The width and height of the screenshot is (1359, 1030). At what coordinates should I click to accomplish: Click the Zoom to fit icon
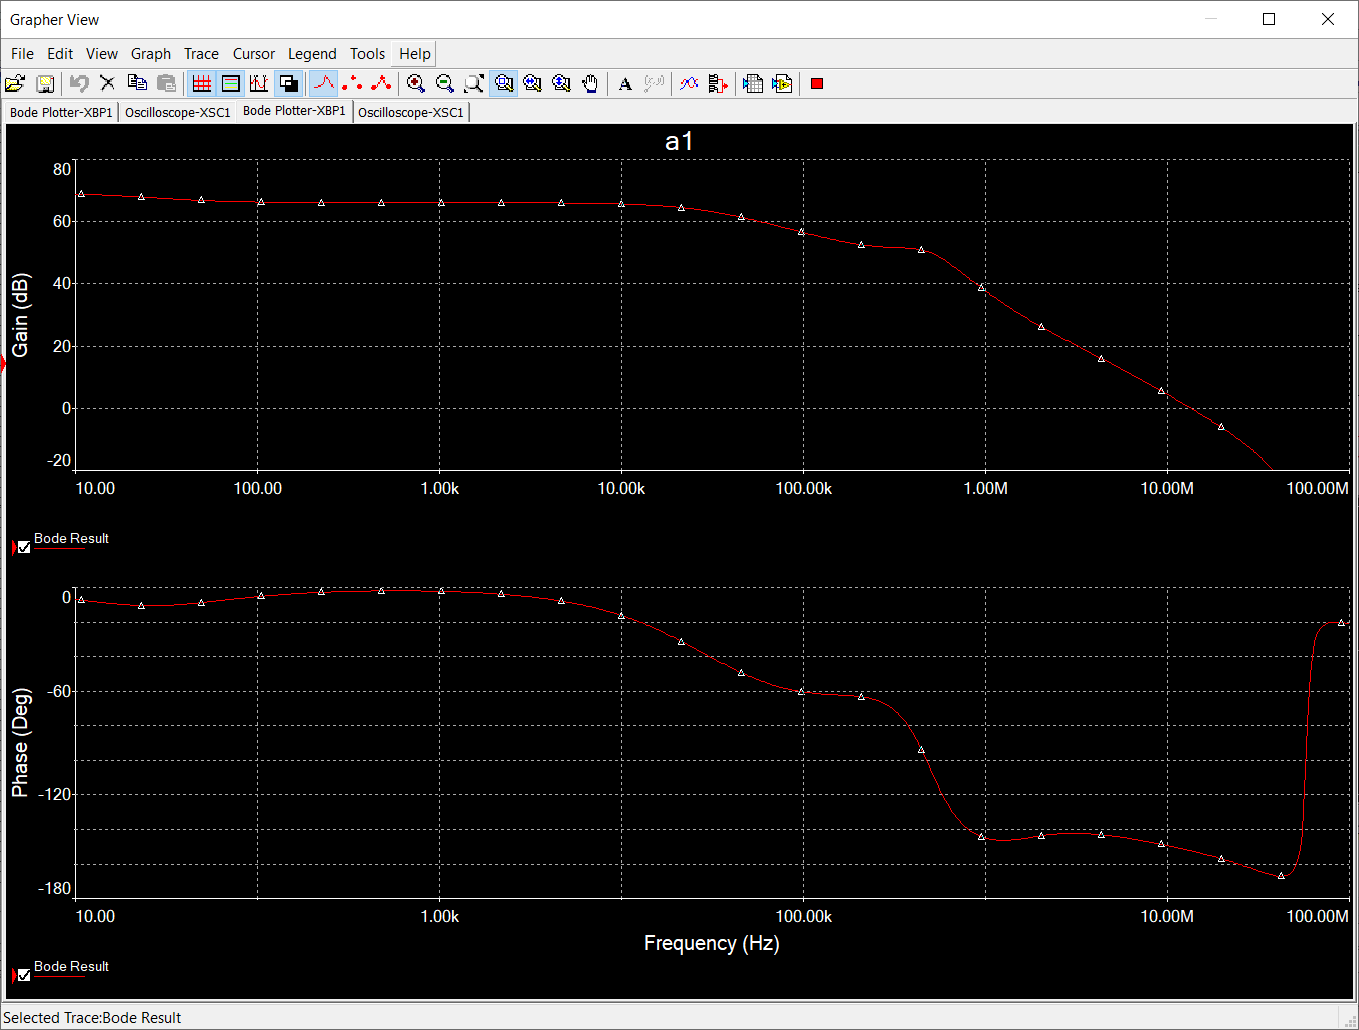pyautogui.click(x=474, y=84)
